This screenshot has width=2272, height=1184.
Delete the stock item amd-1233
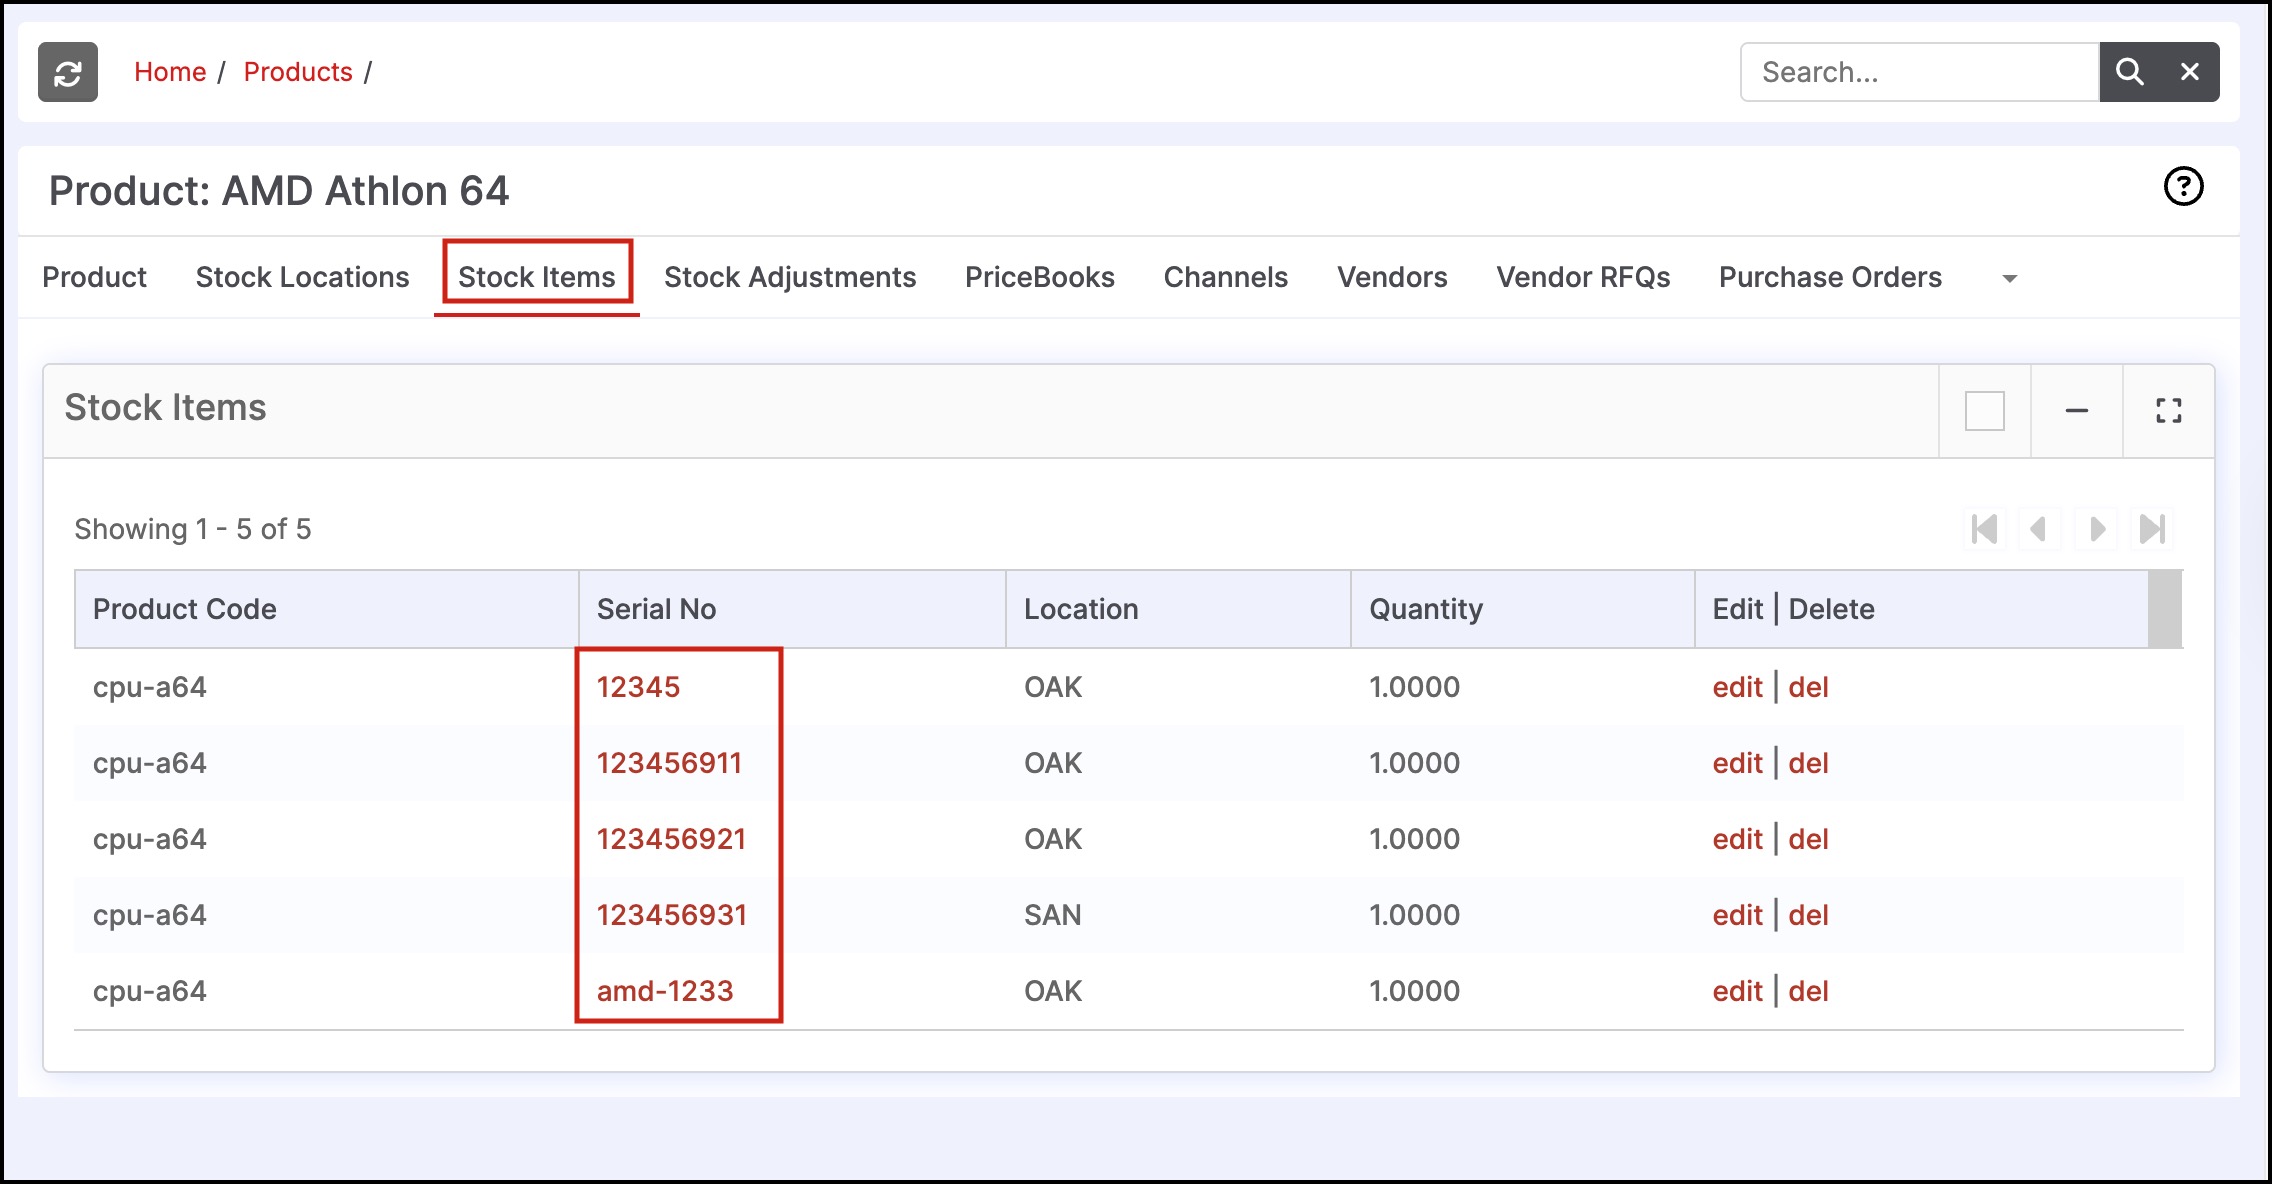[x=1808, y=991]
